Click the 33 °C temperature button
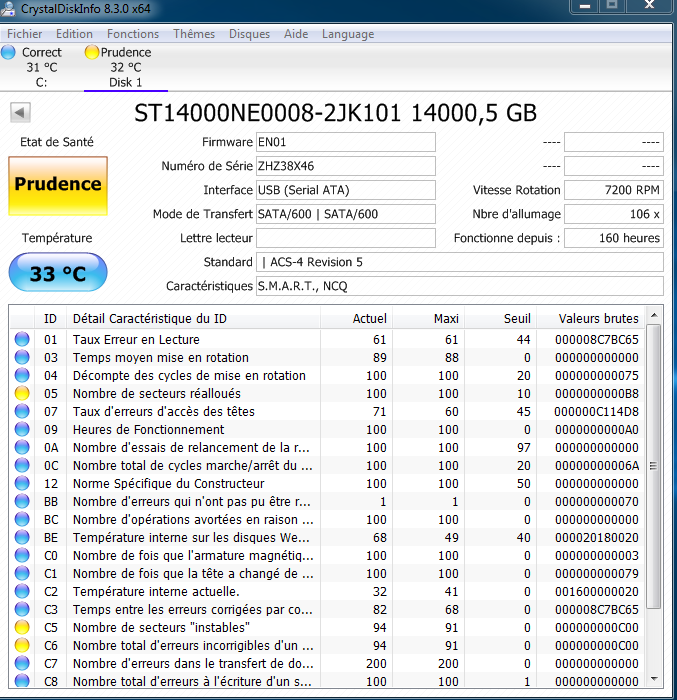Image resolution: width=677 pixels, height=700 pixels. pos(57,273)
